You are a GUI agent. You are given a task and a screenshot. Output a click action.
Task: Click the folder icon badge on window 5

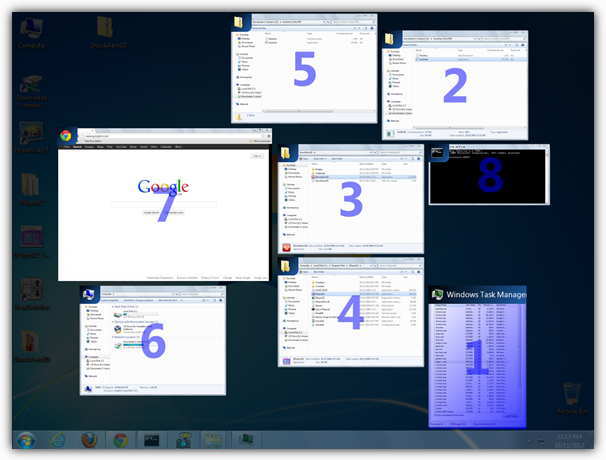(x=238, y=22)
